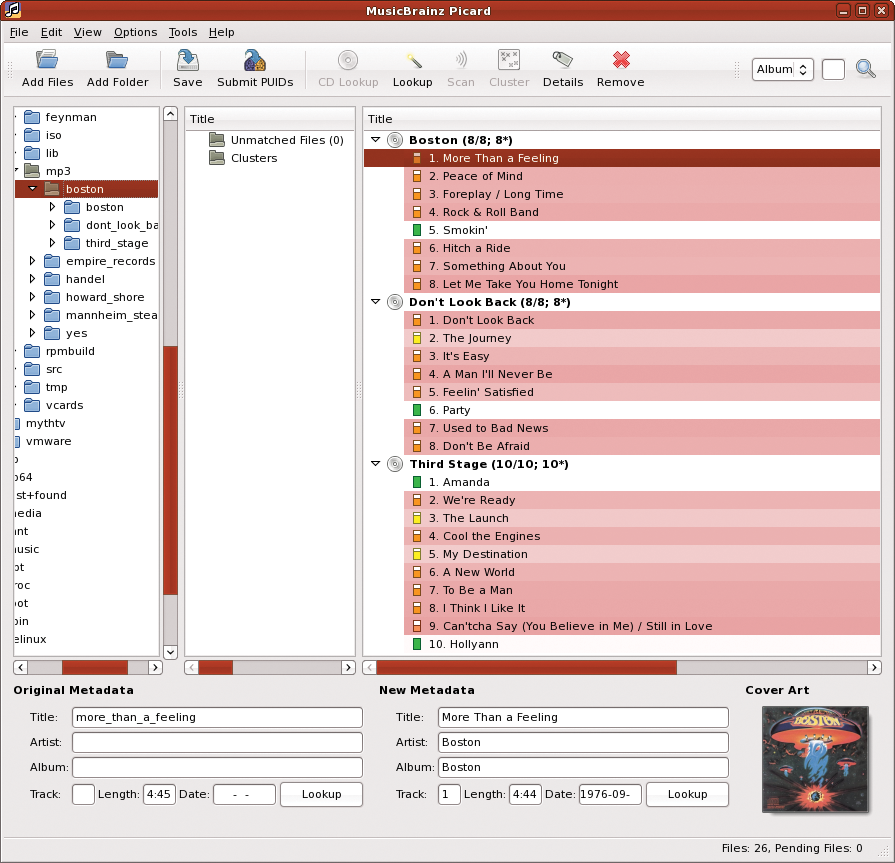This screenshot has width=895, height=863.
Task: Click Lookup button under New Metadata
Action: 687,794
